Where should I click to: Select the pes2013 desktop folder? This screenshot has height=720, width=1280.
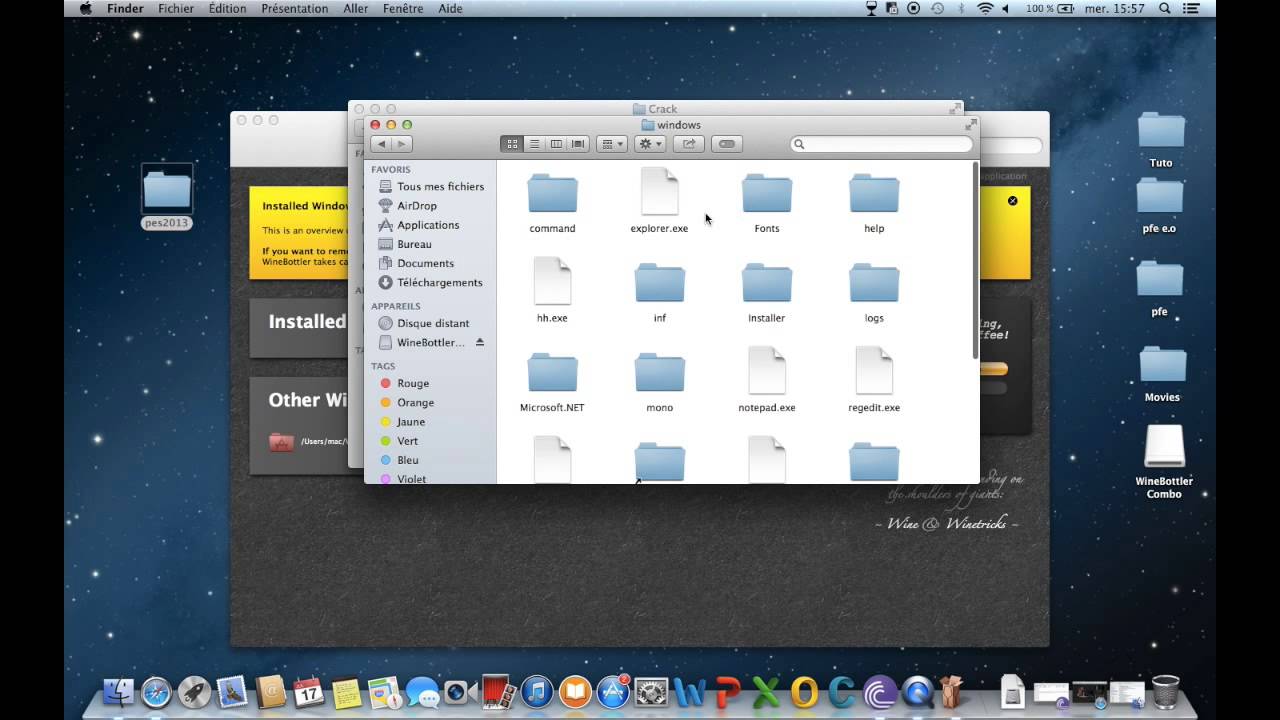point(167,197)
